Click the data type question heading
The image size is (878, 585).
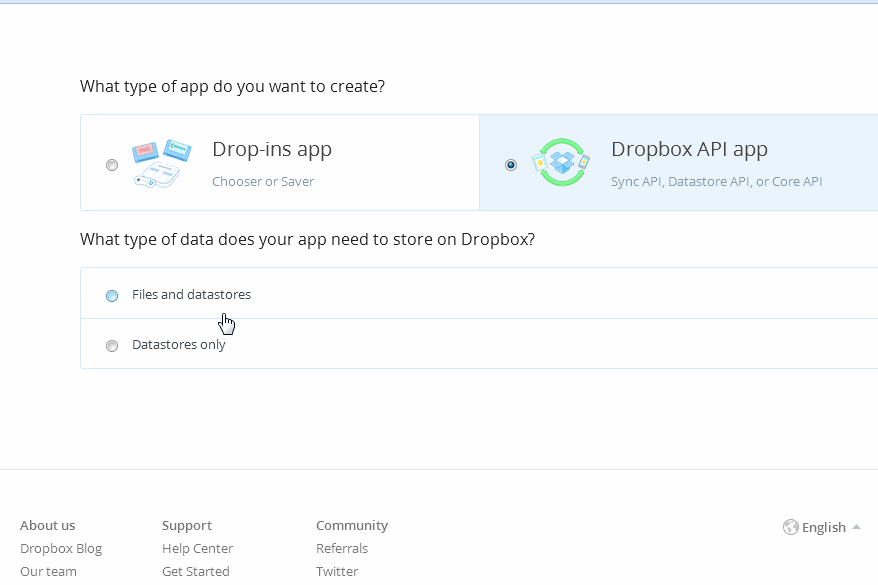pos(307,240)
